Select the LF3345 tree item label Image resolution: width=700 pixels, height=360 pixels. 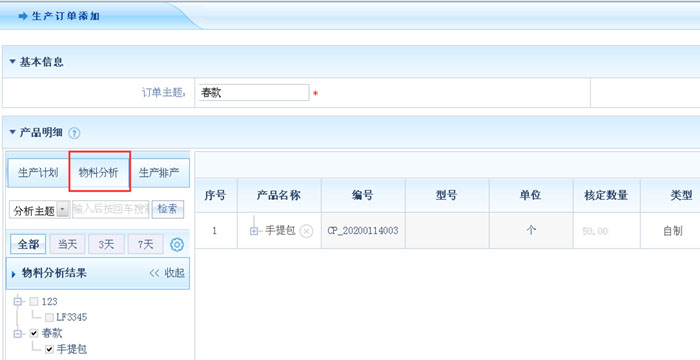(x=71, y=318)
